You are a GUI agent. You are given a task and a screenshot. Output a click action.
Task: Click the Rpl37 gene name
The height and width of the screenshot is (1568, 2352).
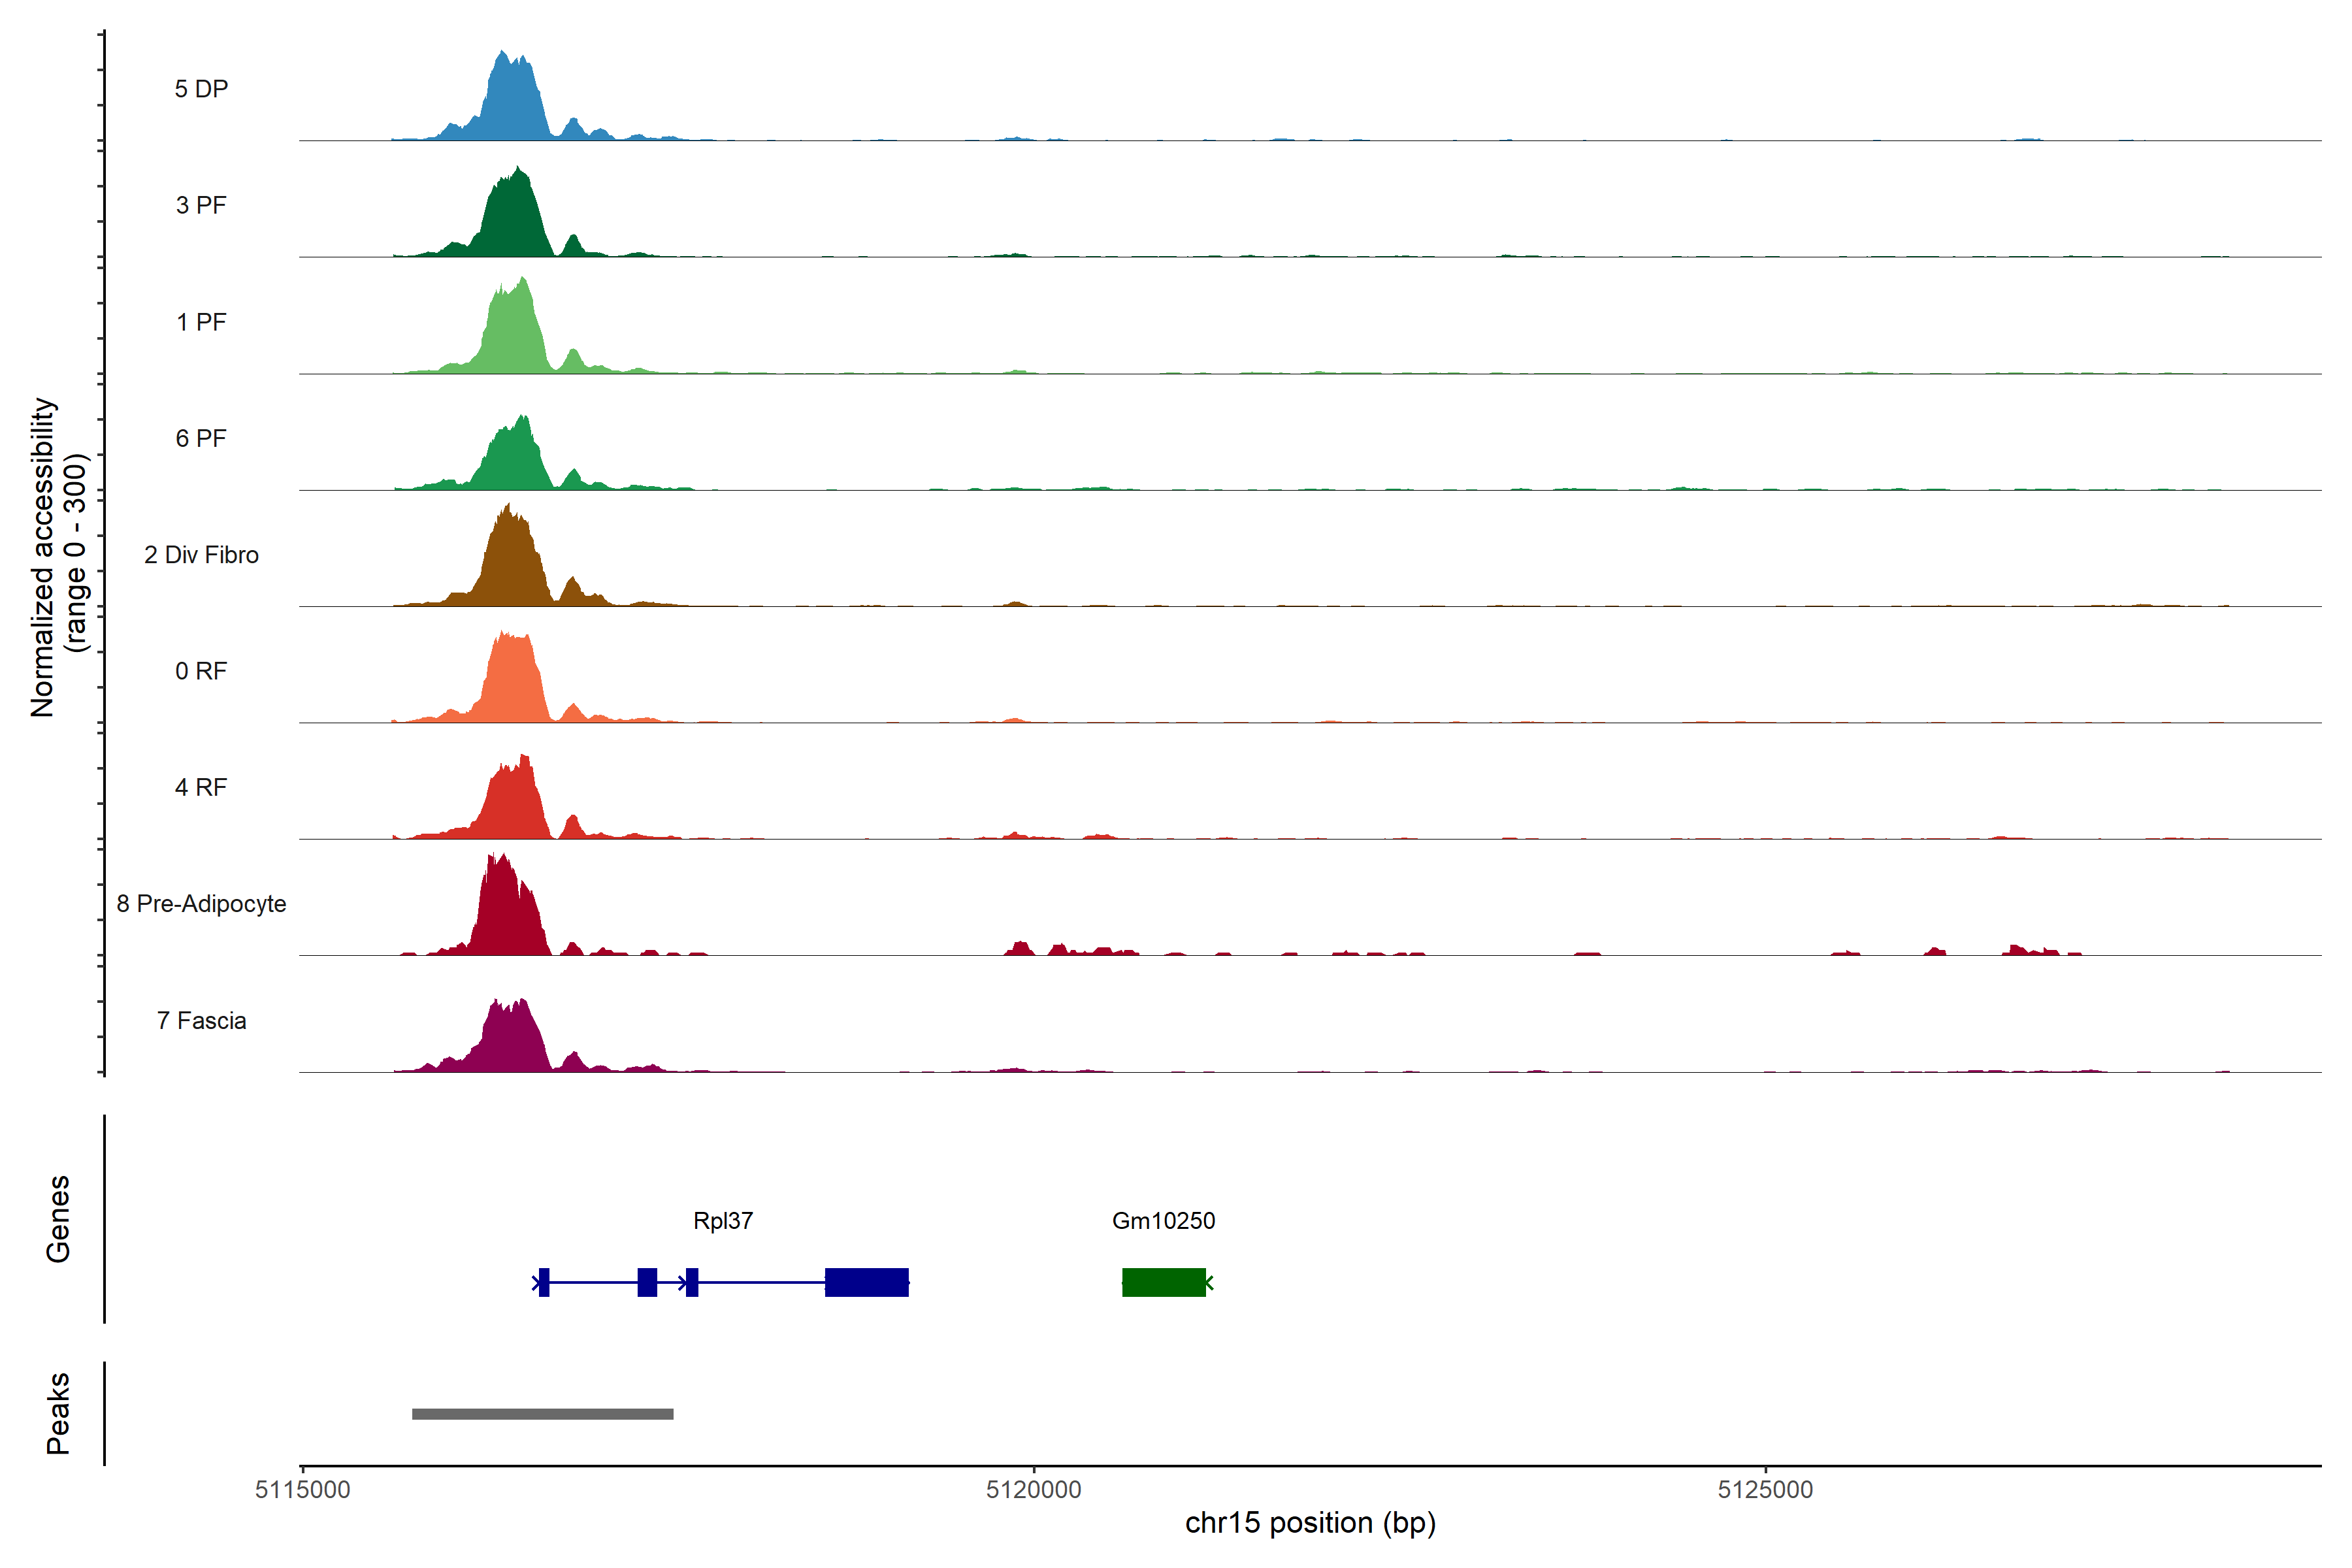(x=722, y=1220)
